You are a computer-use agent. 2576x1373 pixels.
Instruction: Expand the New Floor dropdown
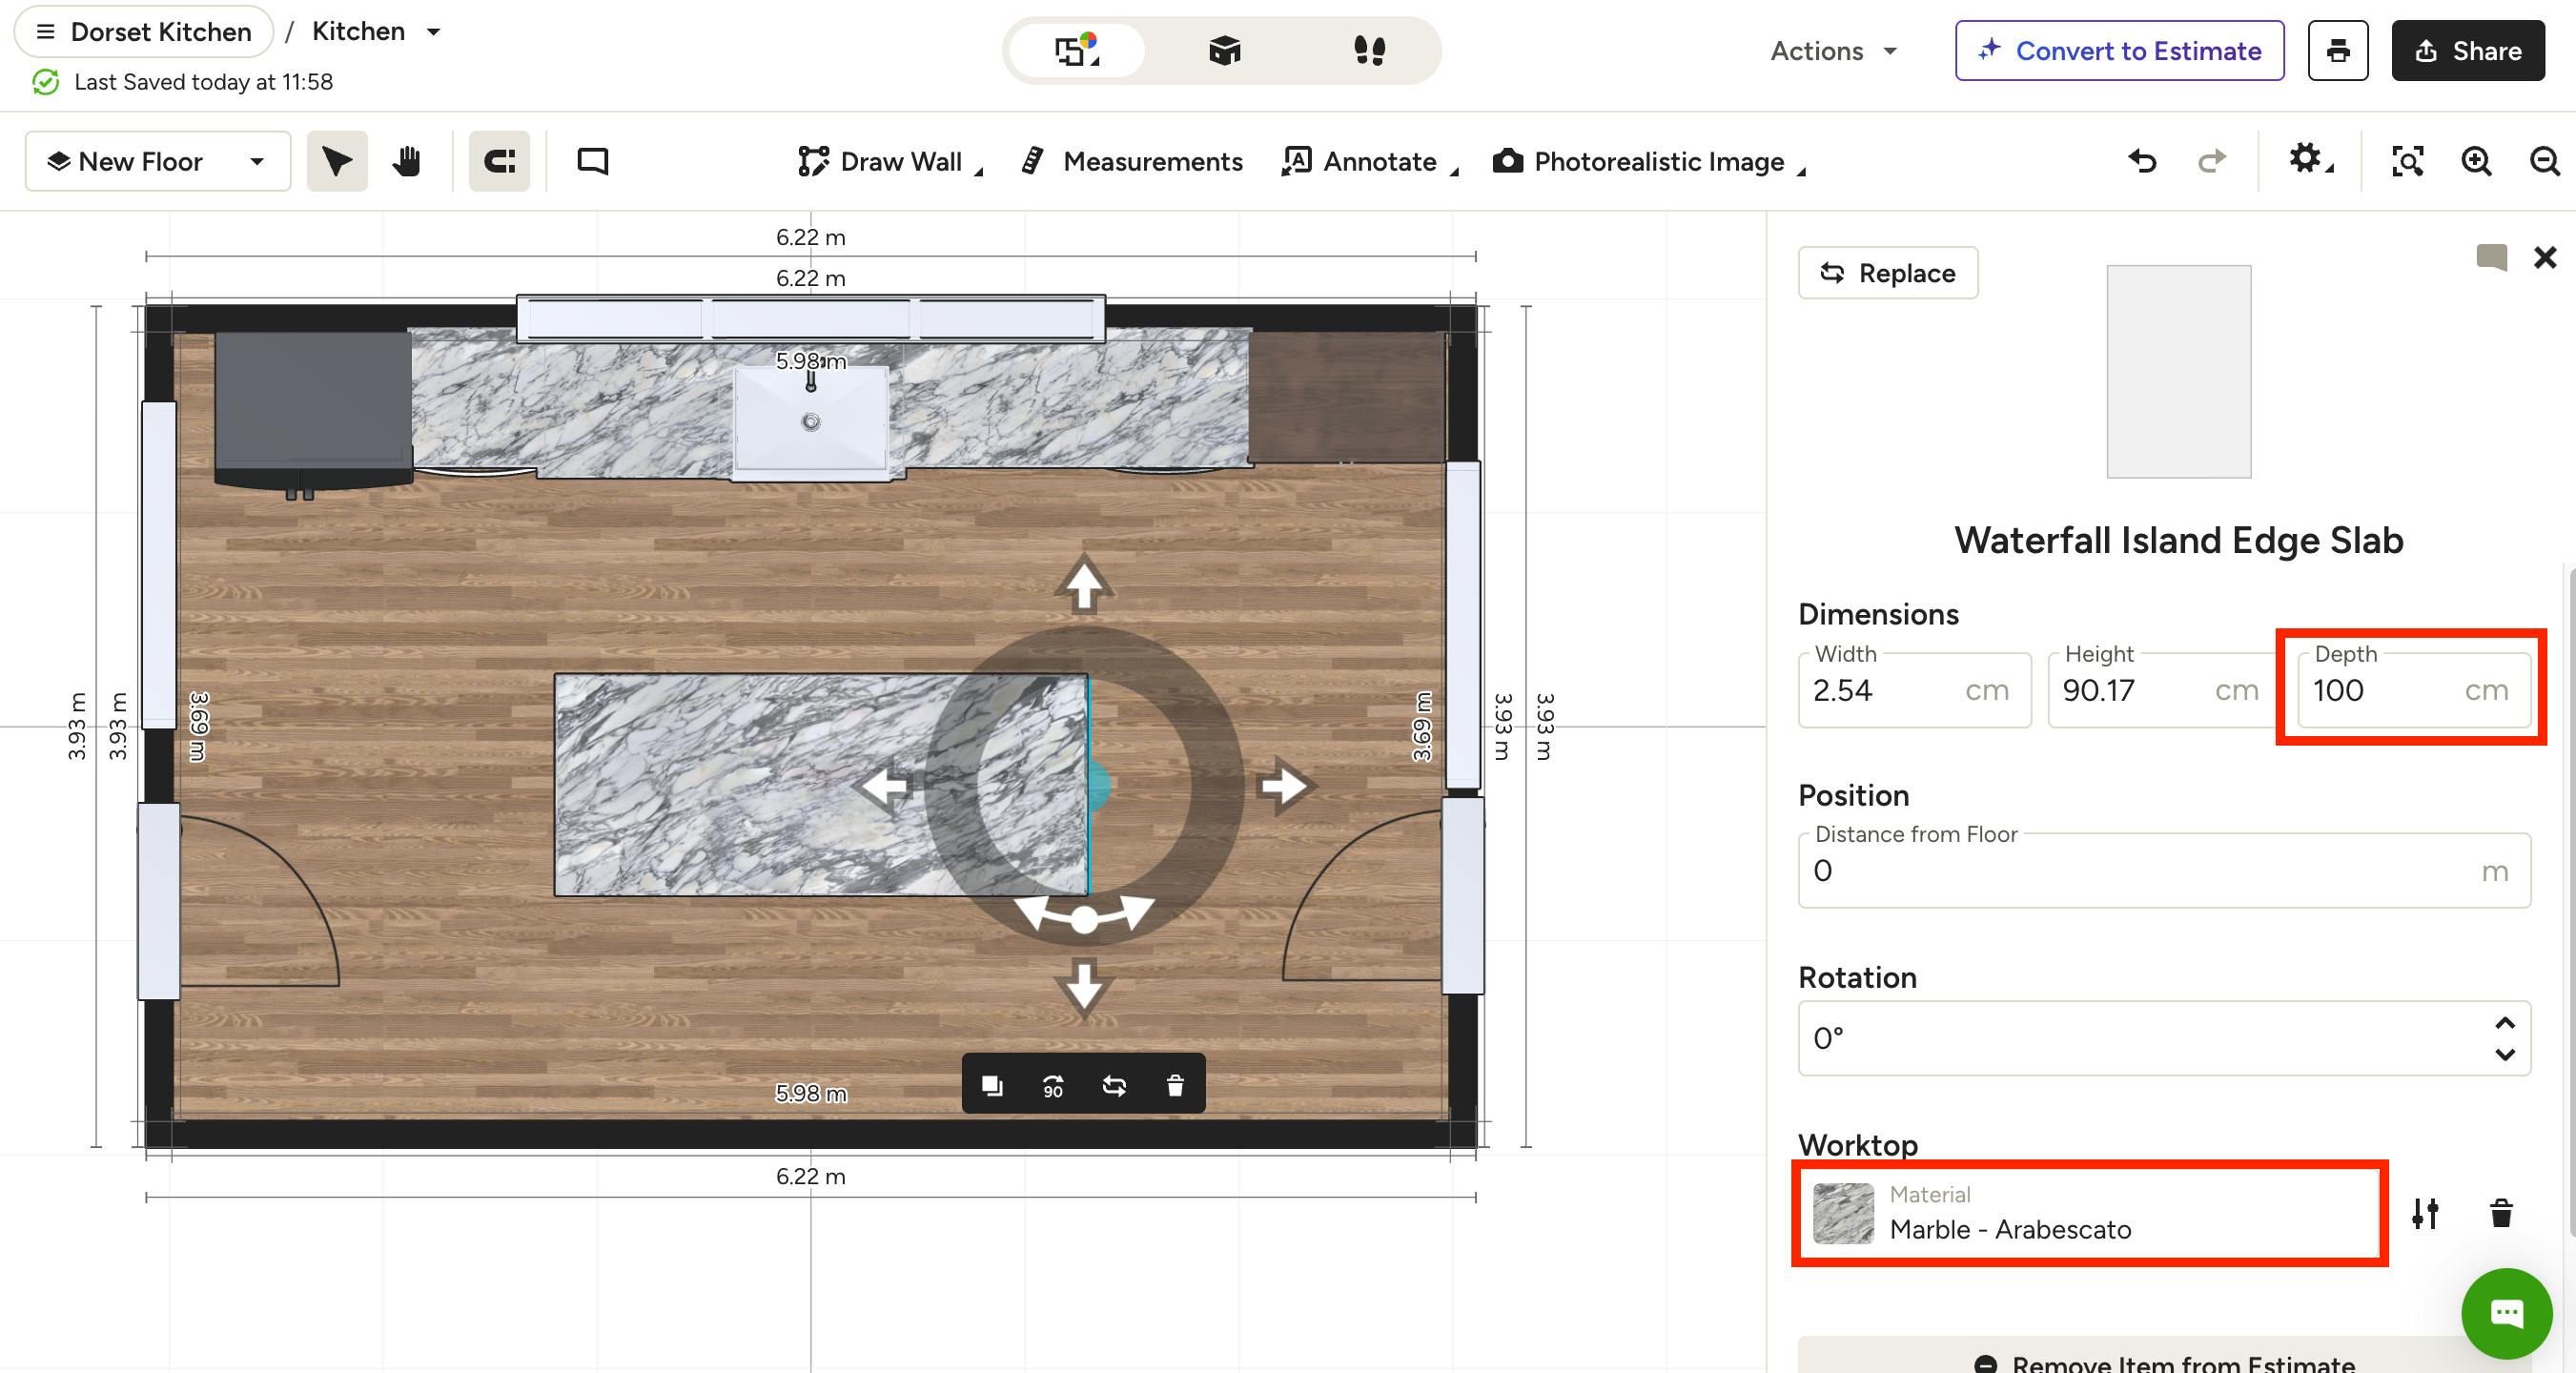tap(158, 161)
